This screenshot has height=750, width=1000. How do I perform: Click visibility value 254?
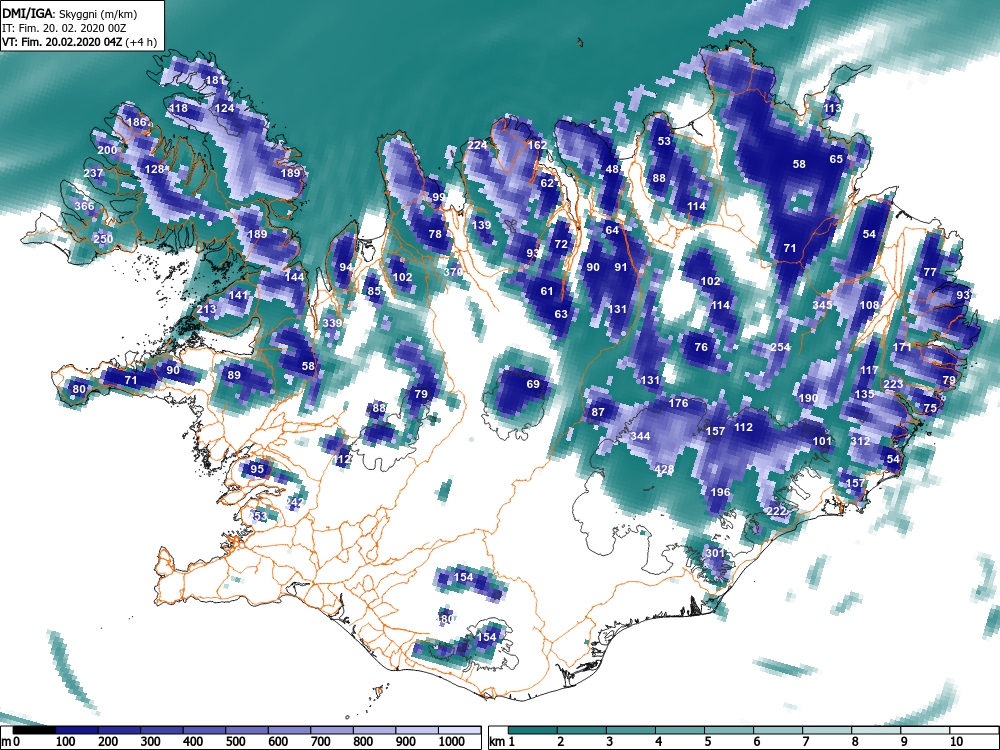point(780,347)
